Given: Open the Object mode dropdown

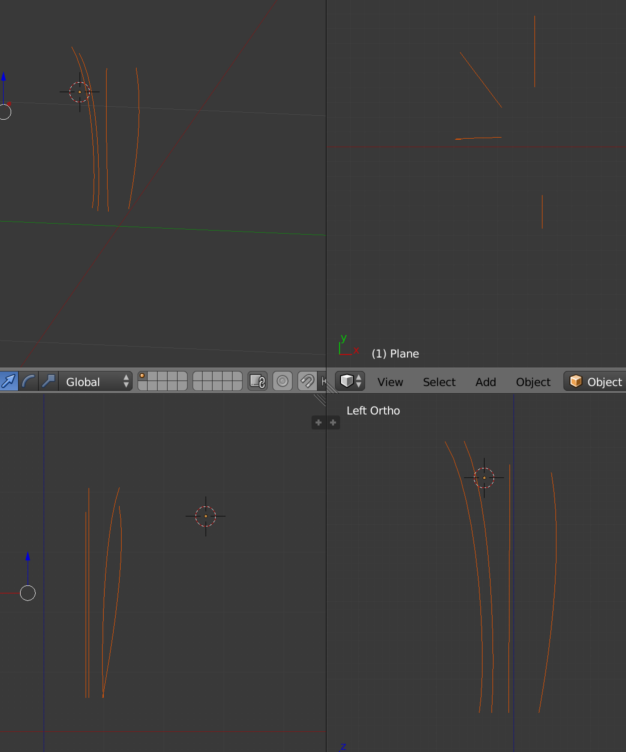Looking at the screenshot, I should [595, 381].
